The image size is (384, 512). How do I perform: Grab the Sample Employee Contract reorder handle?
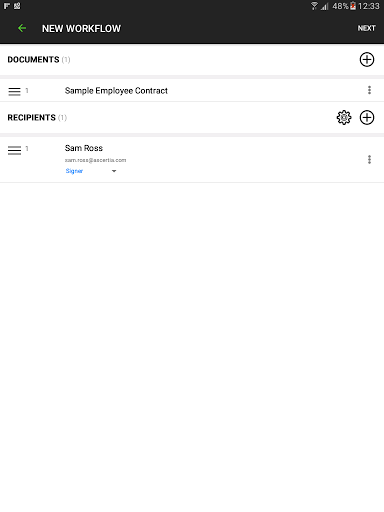14,91
